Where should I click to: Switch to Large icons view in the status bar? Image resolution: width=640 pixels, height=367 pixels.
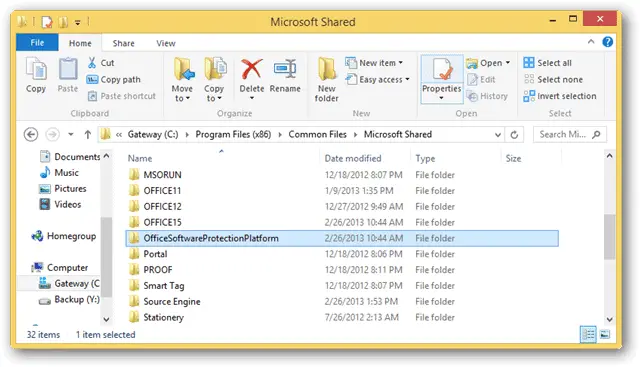(605, 335)
